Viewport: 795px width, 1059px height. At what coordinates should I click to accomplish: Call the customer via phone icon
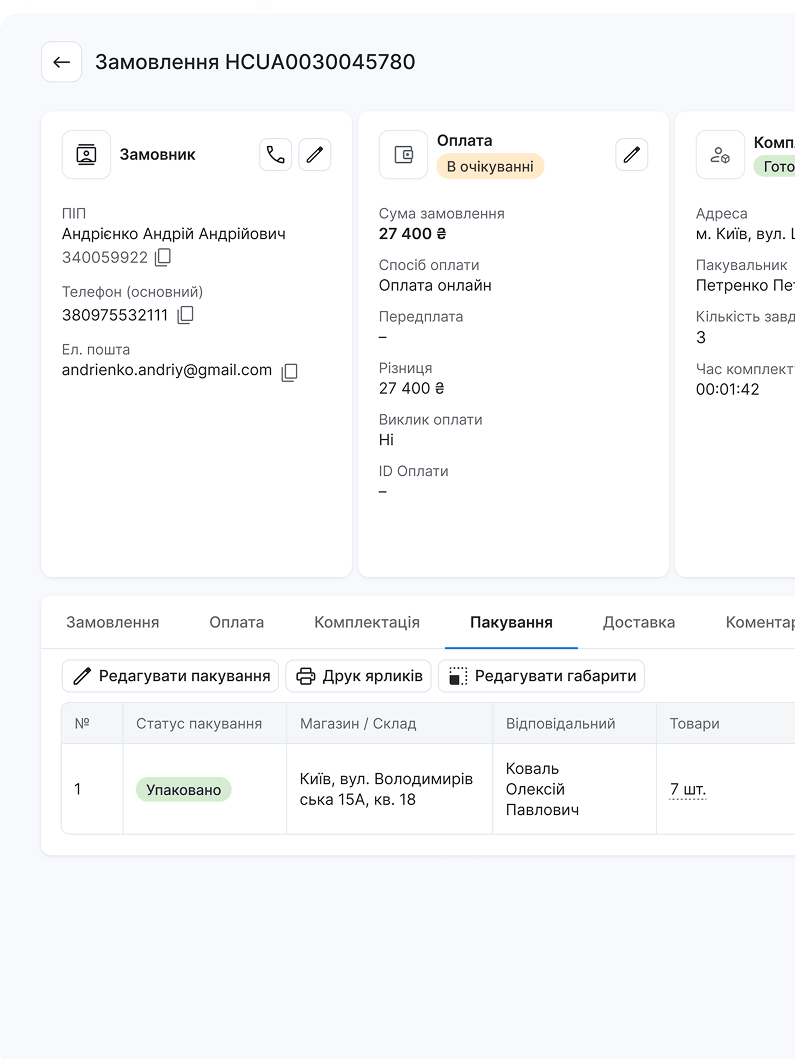click(276, 155)
